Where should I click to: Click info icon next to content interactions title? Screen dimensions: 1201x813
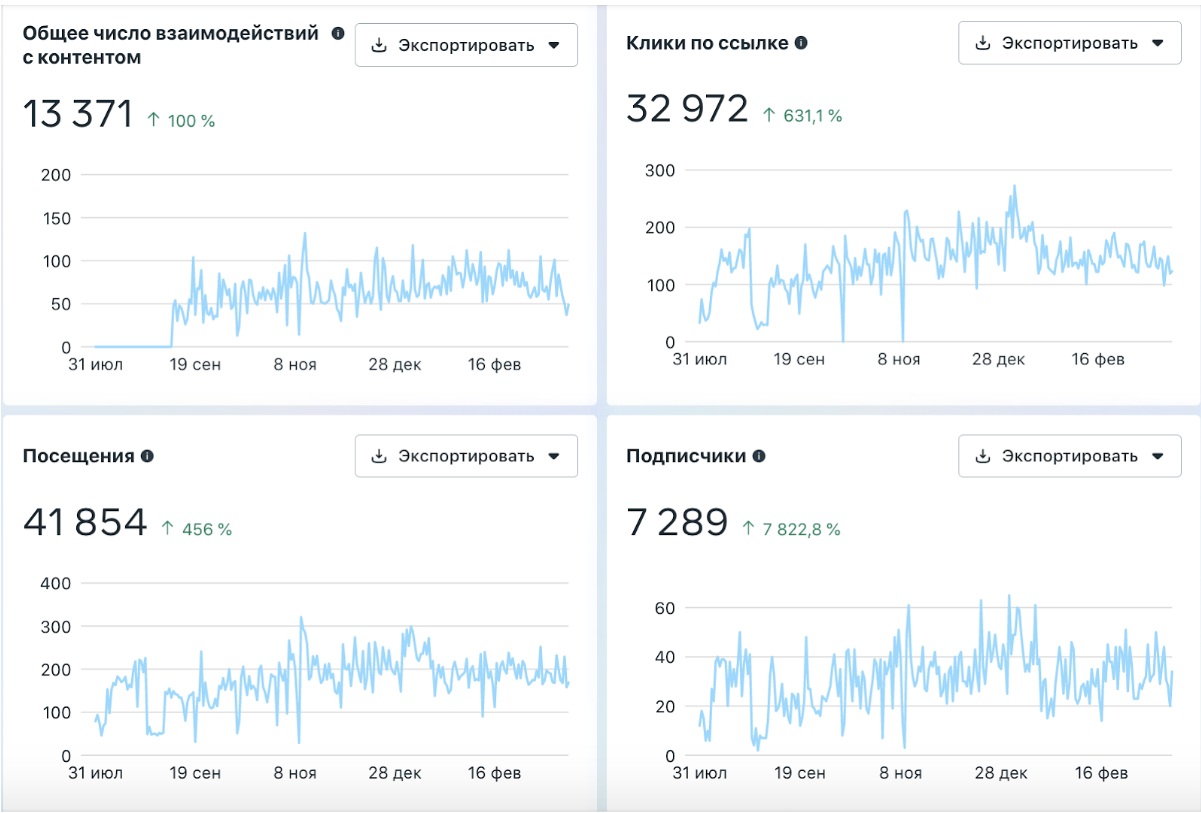point(338,33)
